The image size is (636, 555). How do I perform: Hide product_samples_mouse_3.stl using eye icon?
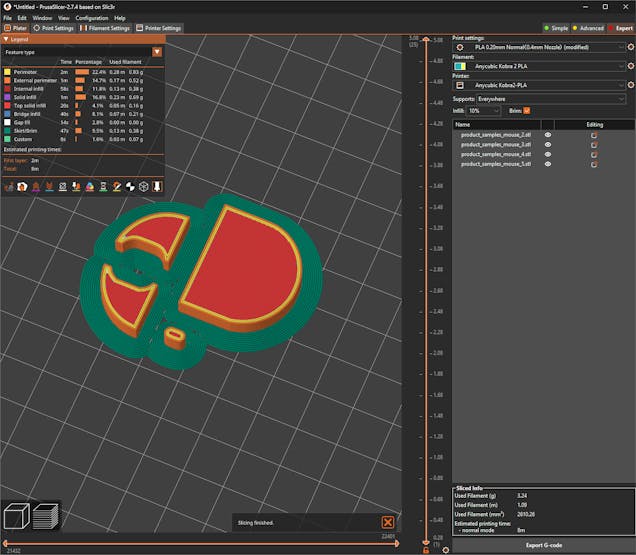pyautogui.click(x=547, y=145)
